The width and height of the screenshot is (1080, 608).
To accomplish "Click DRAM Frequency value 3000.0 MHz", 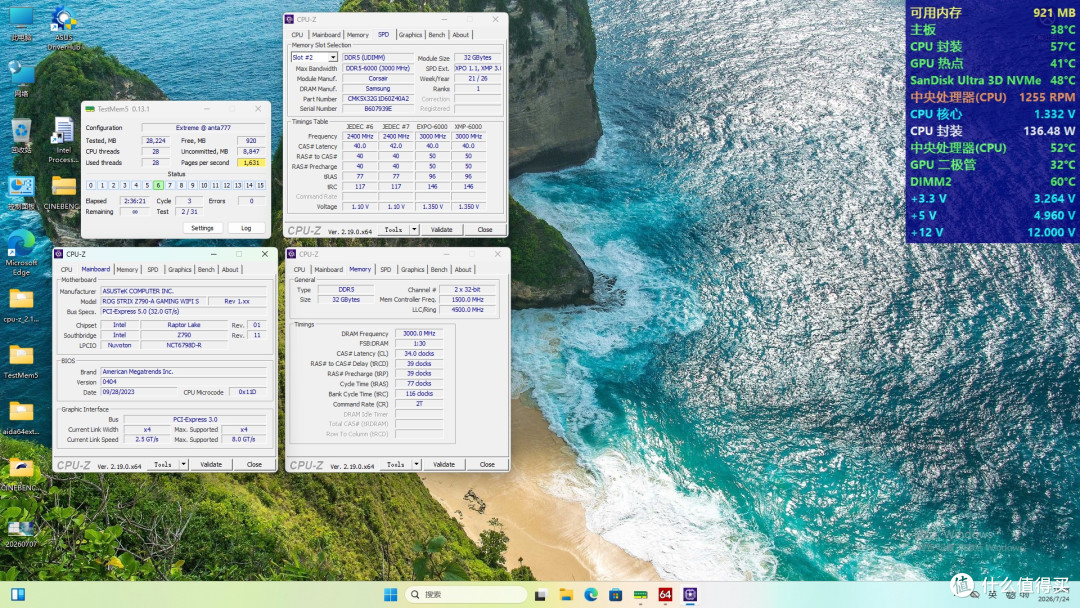I will 419,333.
